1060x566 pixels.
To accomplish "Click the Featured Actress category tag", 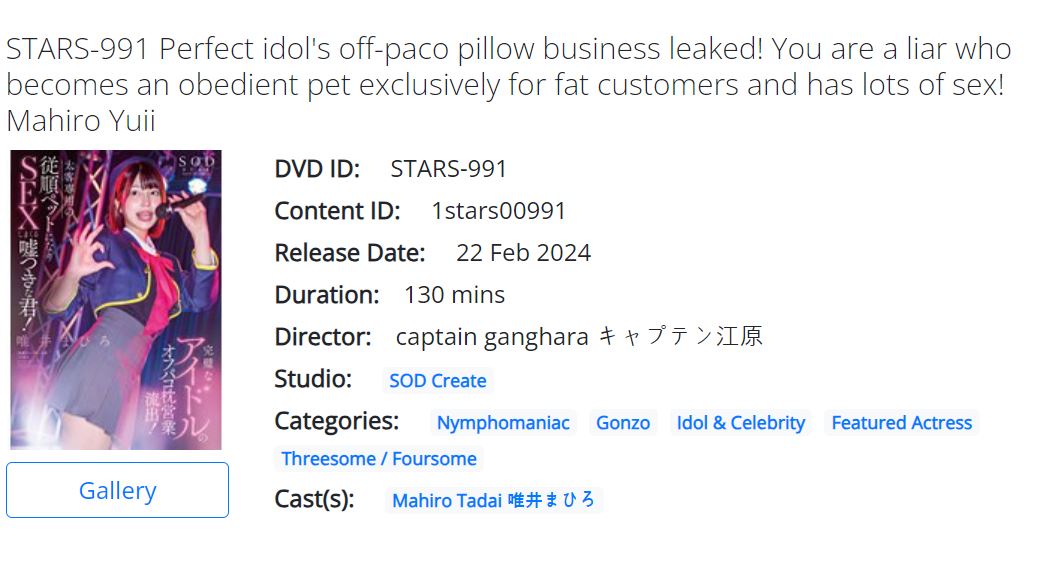I will 901,423.
